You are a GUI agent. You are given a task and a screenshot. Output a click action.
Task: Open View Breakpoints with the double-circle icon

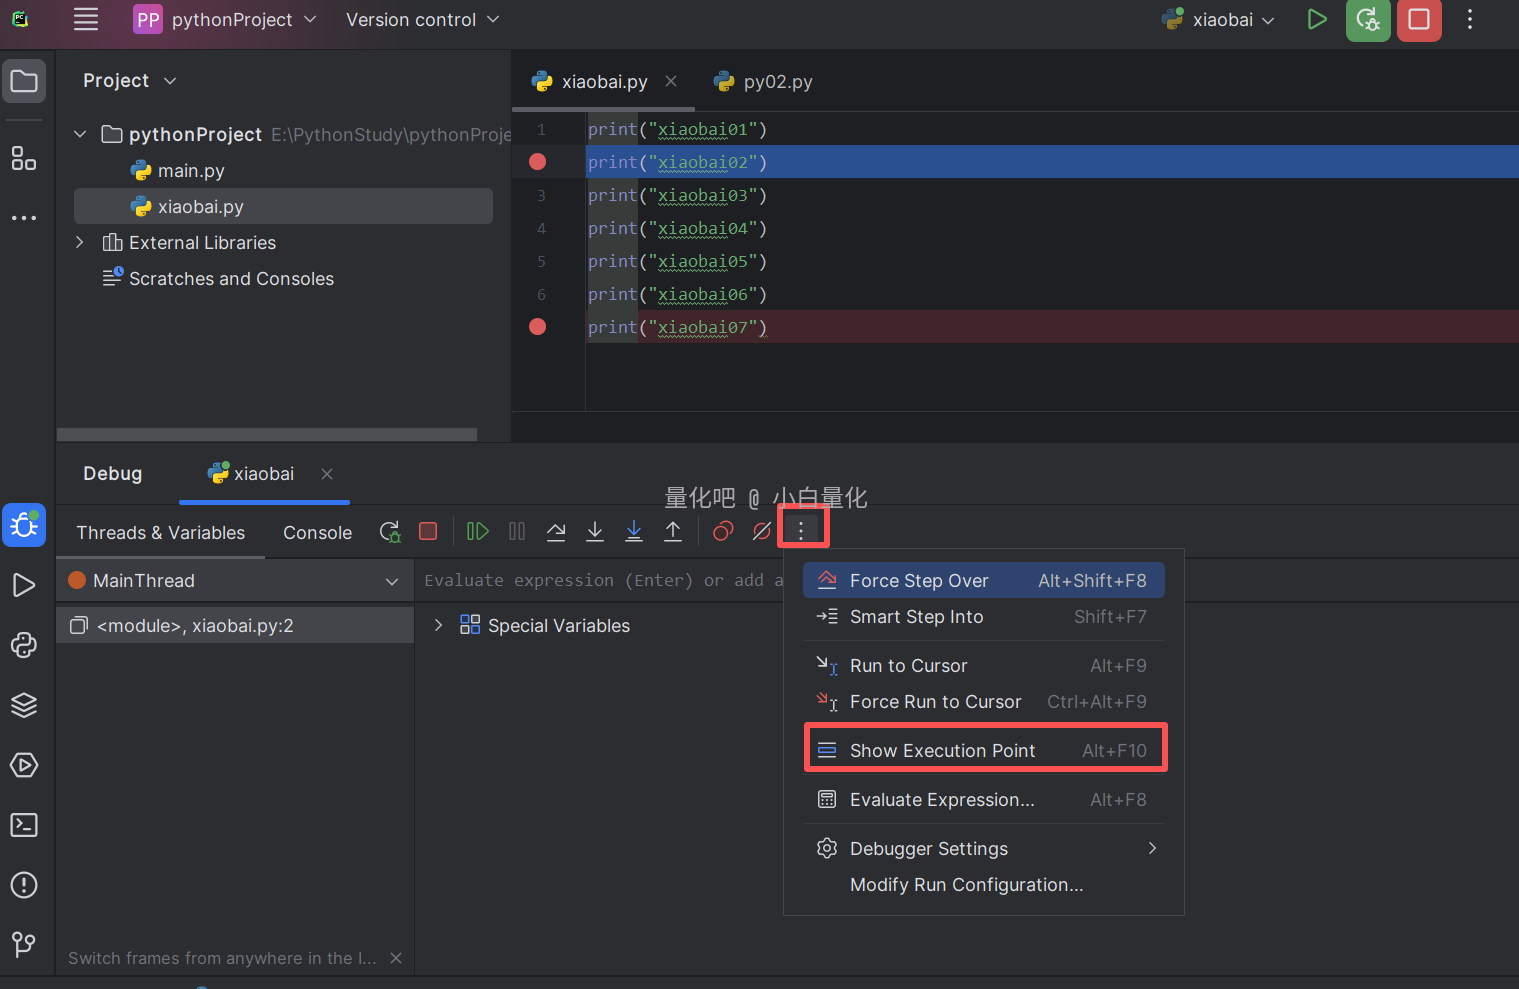tap(723, 532)
